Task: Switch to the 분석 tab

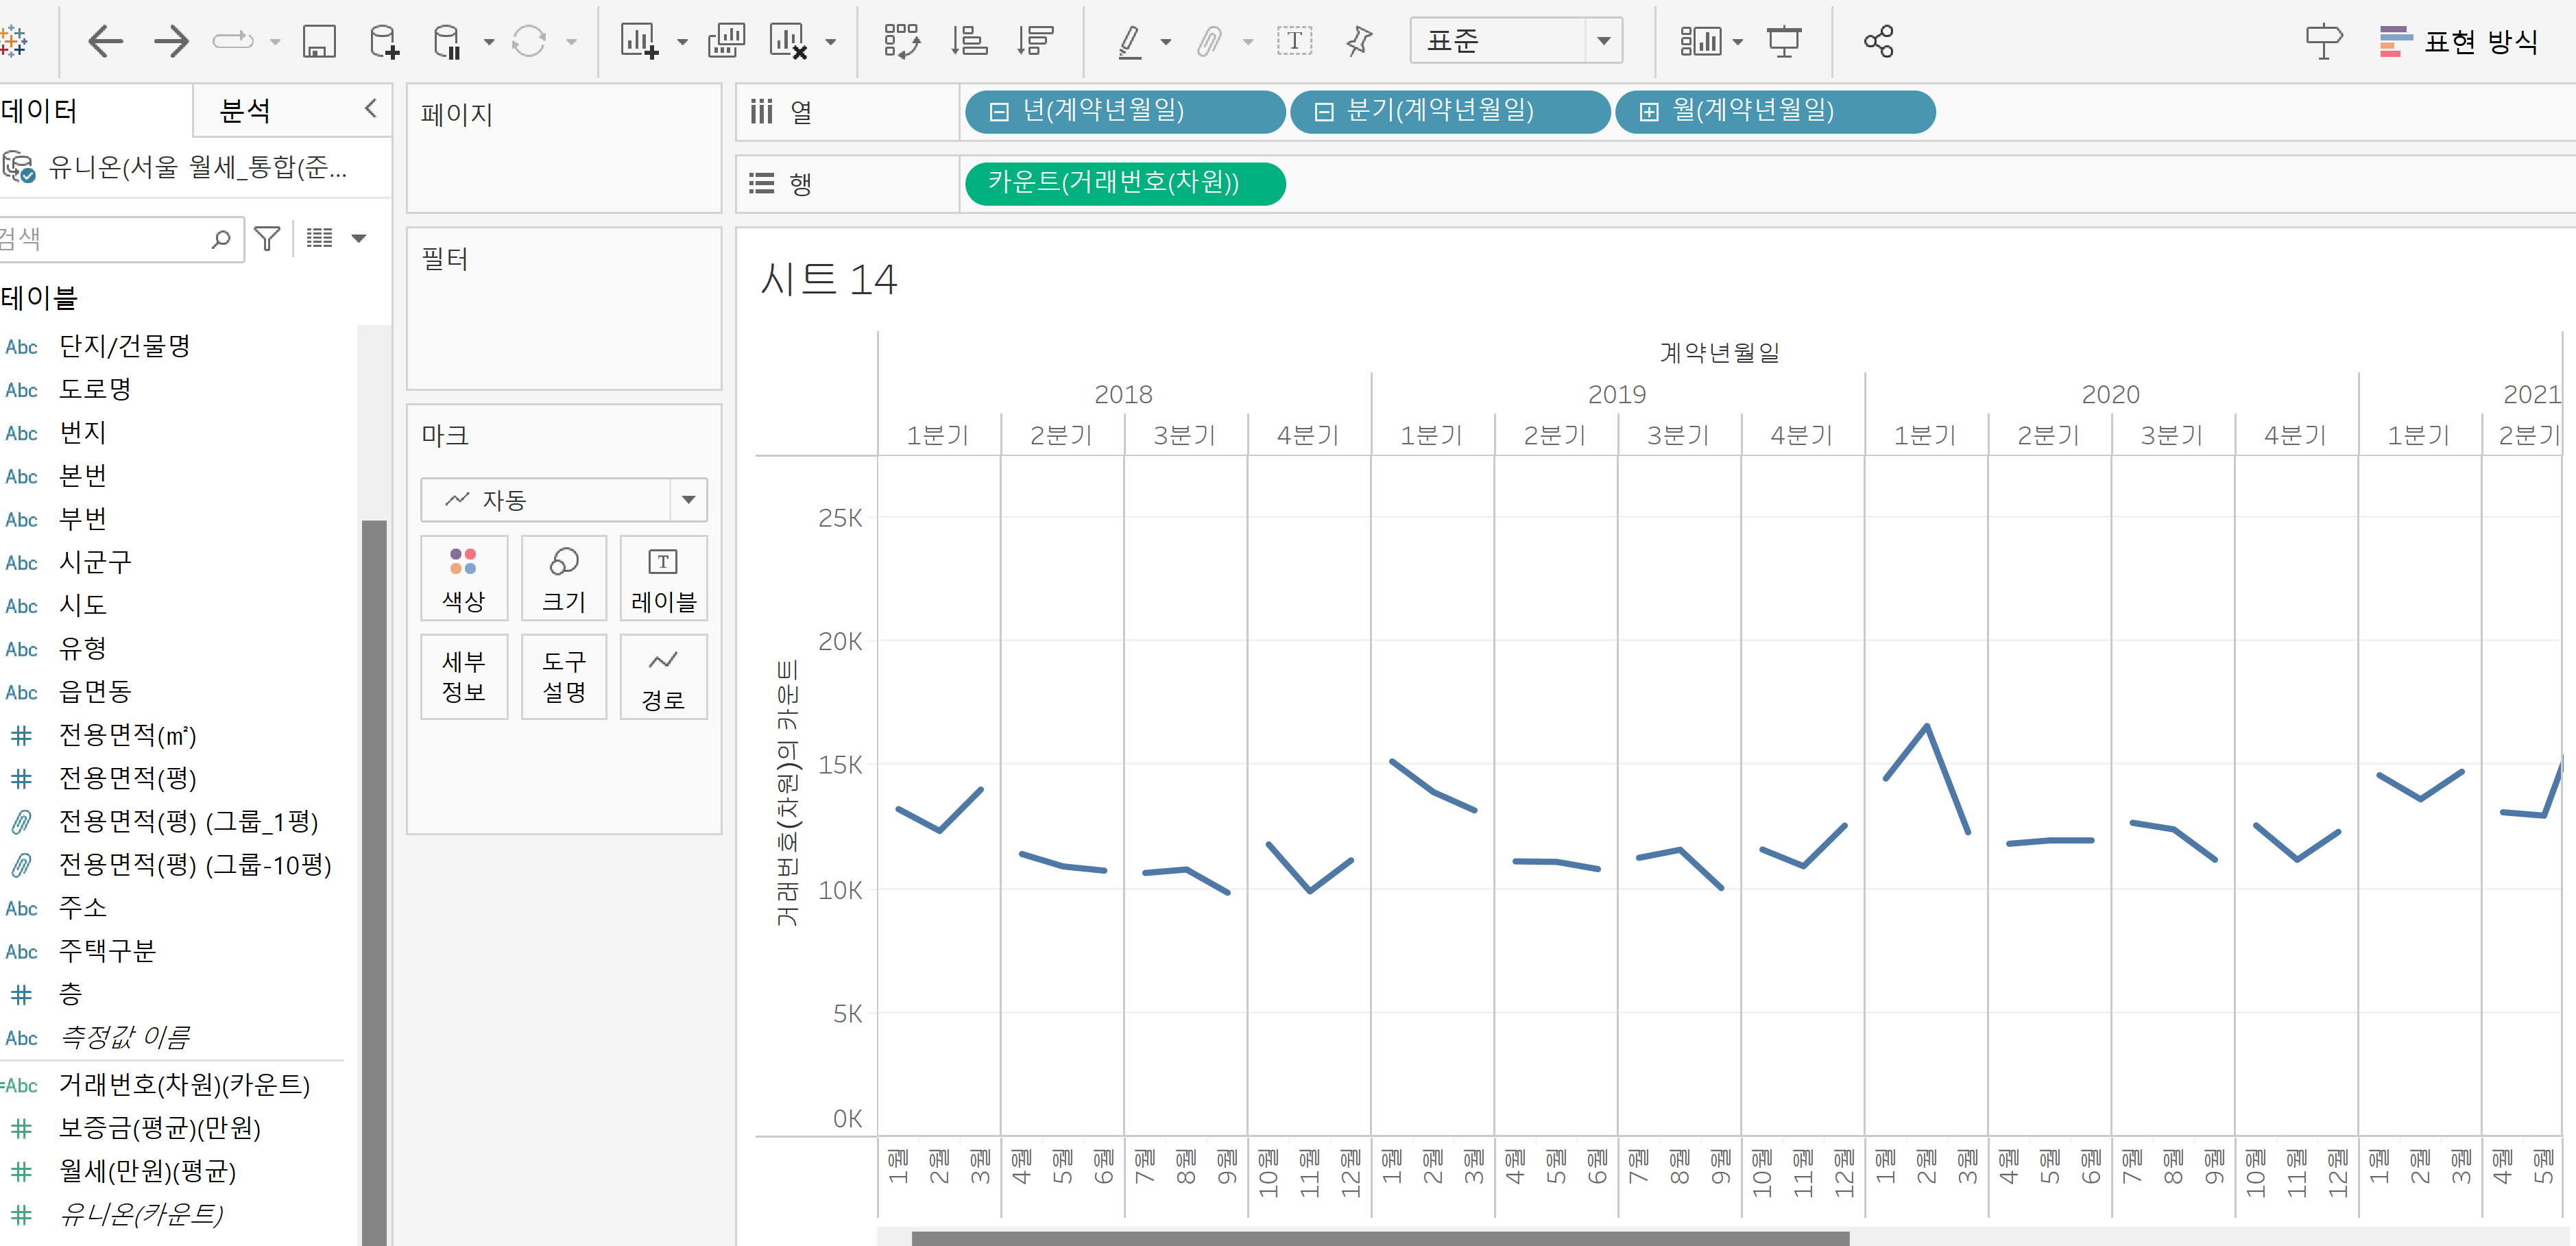Action: (x=245, y=110)
